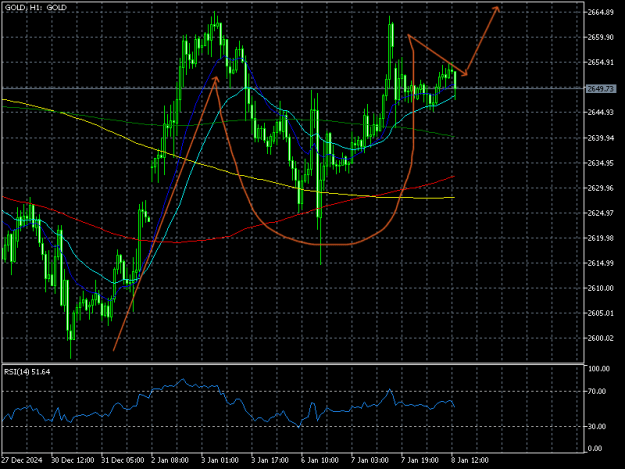
Task: Click price scale value 2664.89
Action: tap(601, 12)
